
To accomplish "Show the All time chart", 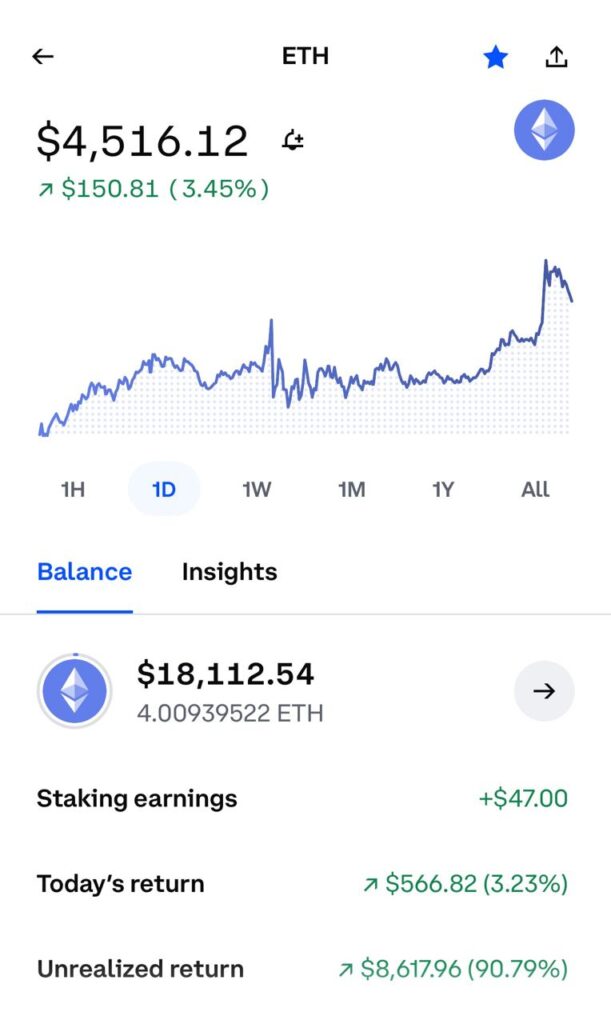I will pyautogui.click(x=535, y=489).
